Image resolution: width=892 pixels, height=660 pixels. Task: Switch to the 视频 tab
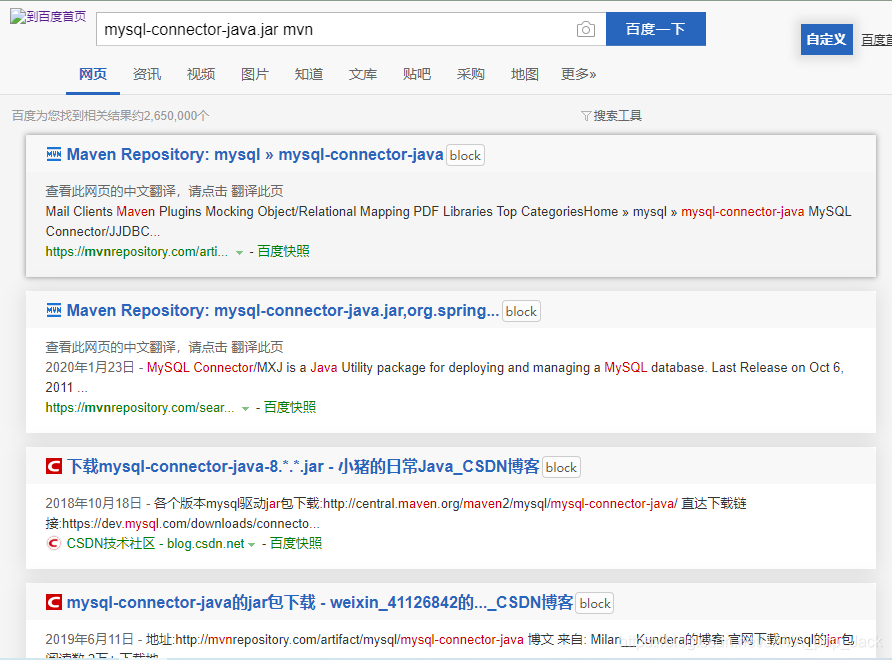(201, 74)
